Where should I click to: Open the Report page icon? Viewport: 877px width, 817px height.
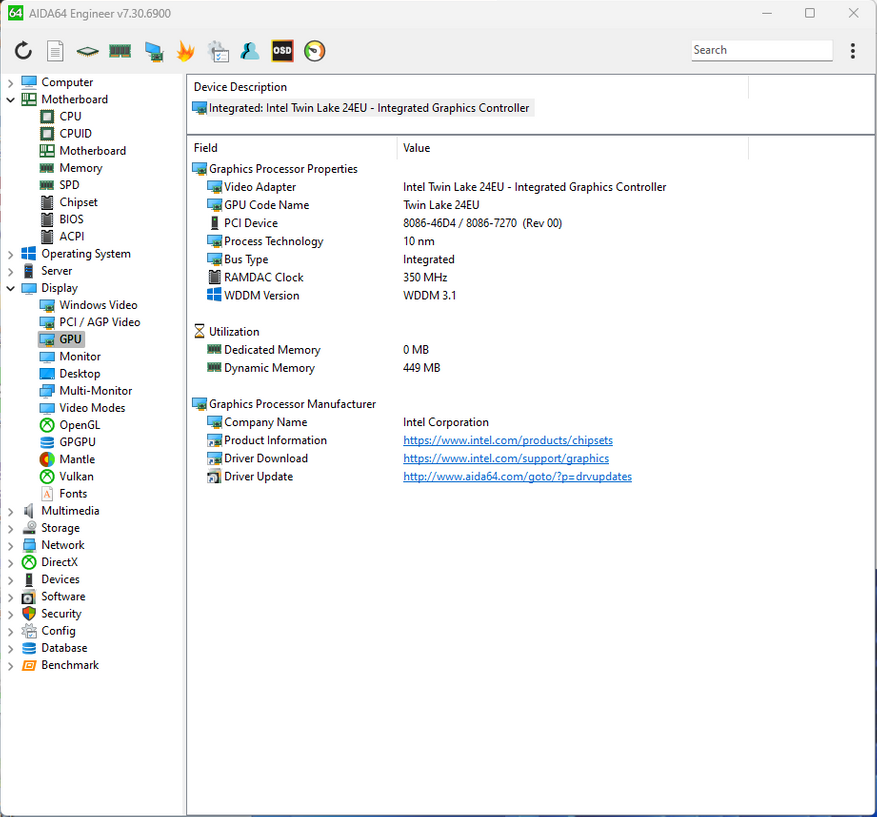click(55, 51)
